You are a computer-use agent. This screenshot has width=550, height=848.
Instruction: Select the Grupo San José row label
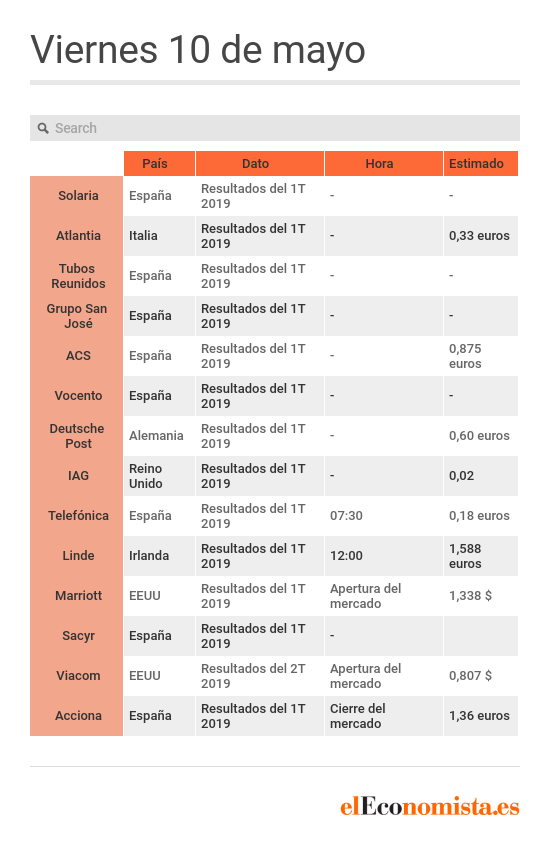point(77,316)
